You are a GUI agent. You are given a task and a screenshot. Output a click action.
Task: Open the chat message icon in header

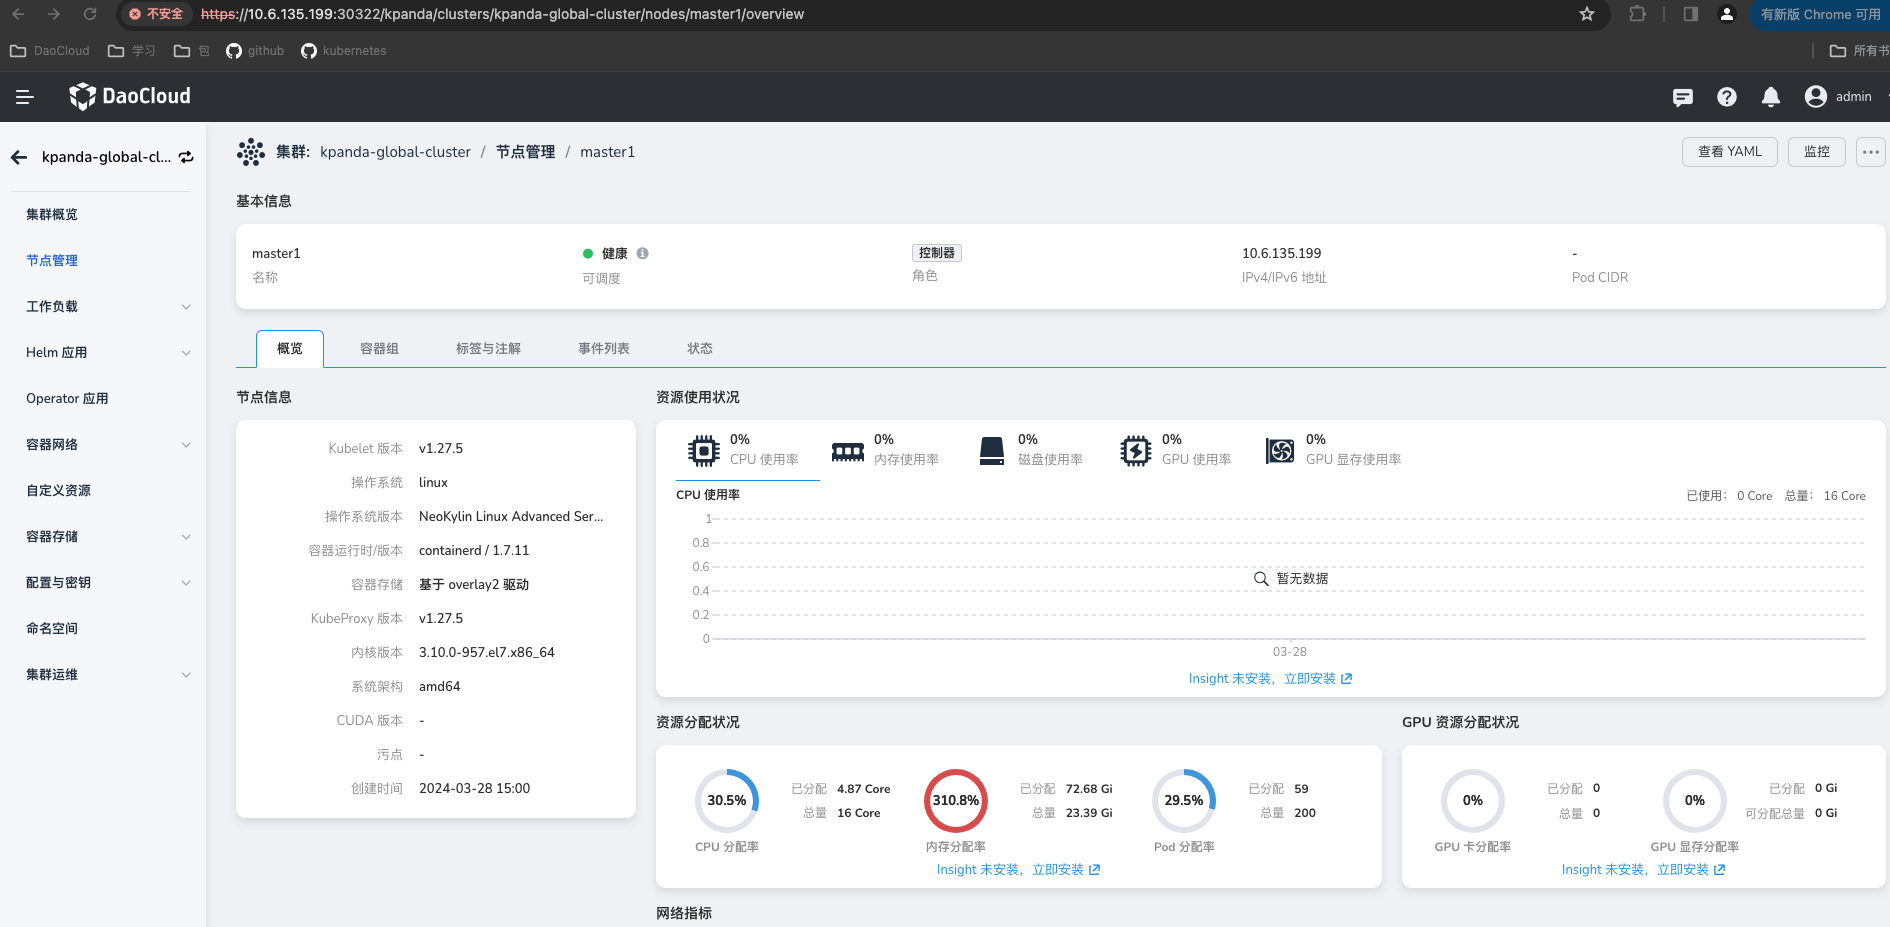[1682, 96]
